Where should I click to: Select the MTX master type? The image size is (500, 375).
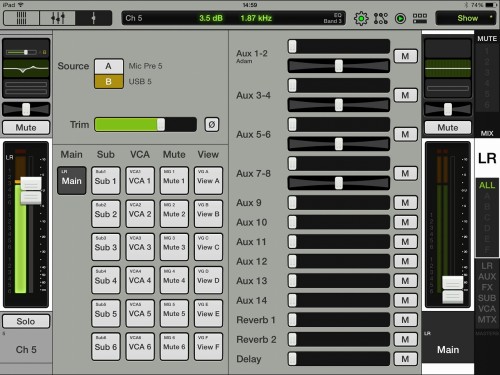click(487, 320)
